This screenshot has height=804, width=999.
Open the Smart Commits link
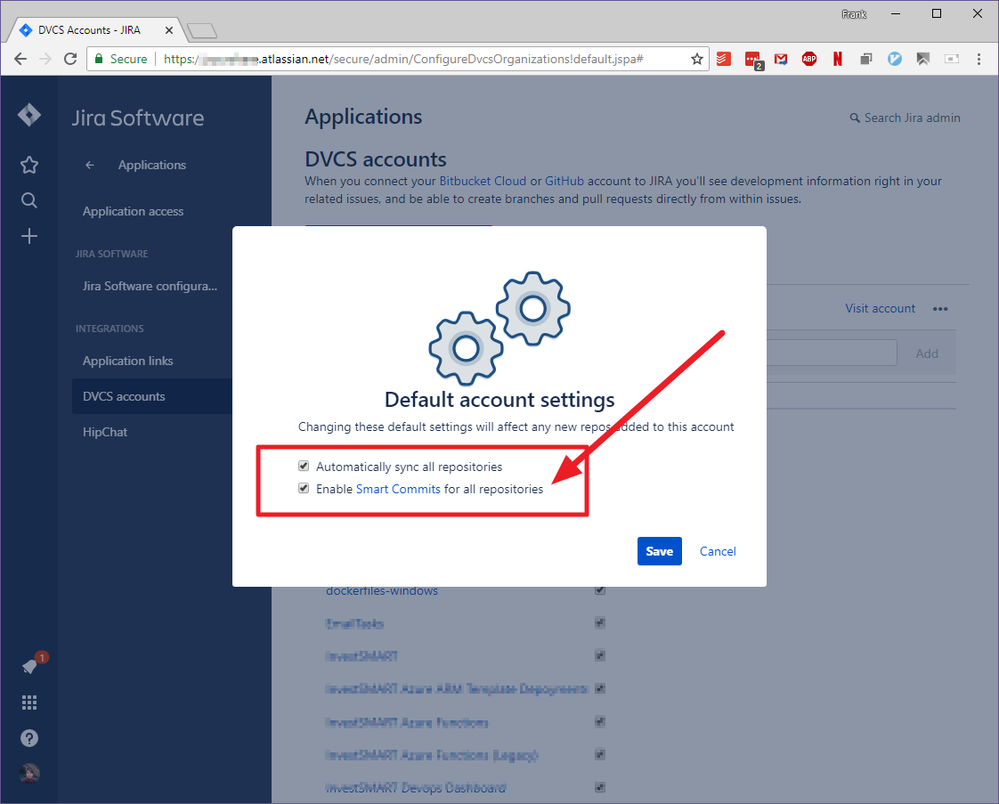coord(398,489)
